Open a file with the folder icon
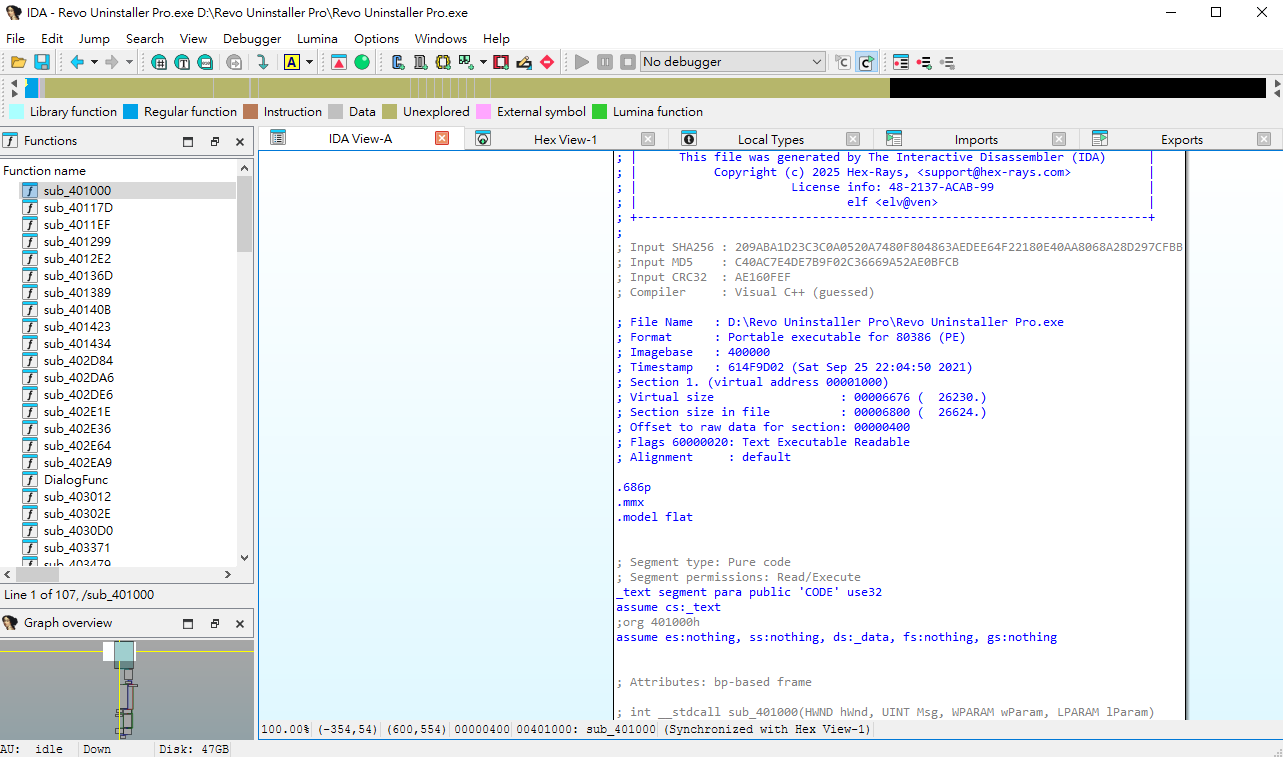The height and width of the screenshot is (757, 1283). click(18, 62)
